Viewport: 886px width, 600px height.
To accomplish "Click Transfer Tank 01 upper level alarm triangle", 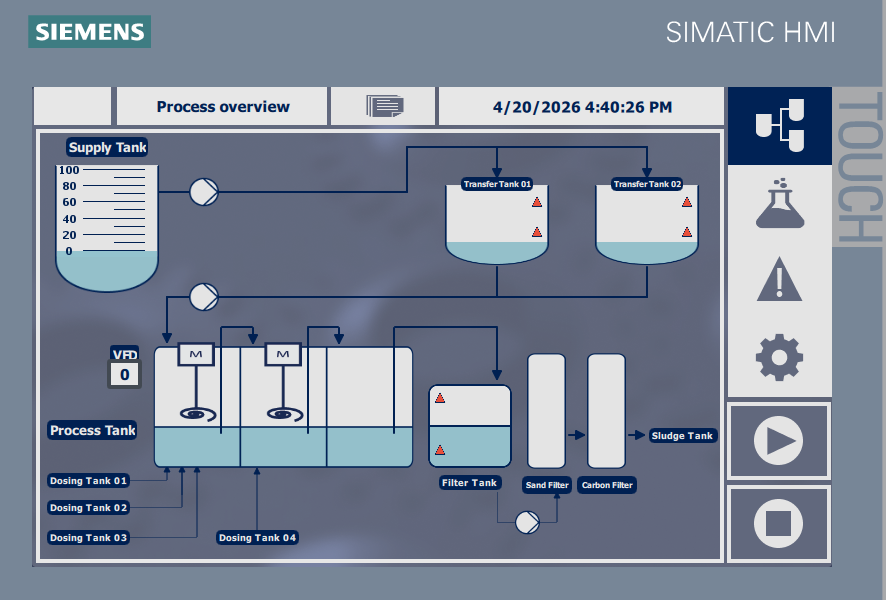I will 537,202.
